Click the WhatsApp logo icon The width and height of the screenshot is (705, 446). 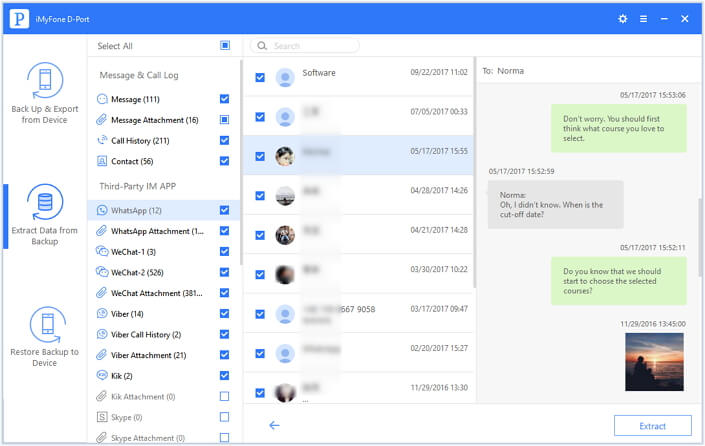click(x=102, y=210)
